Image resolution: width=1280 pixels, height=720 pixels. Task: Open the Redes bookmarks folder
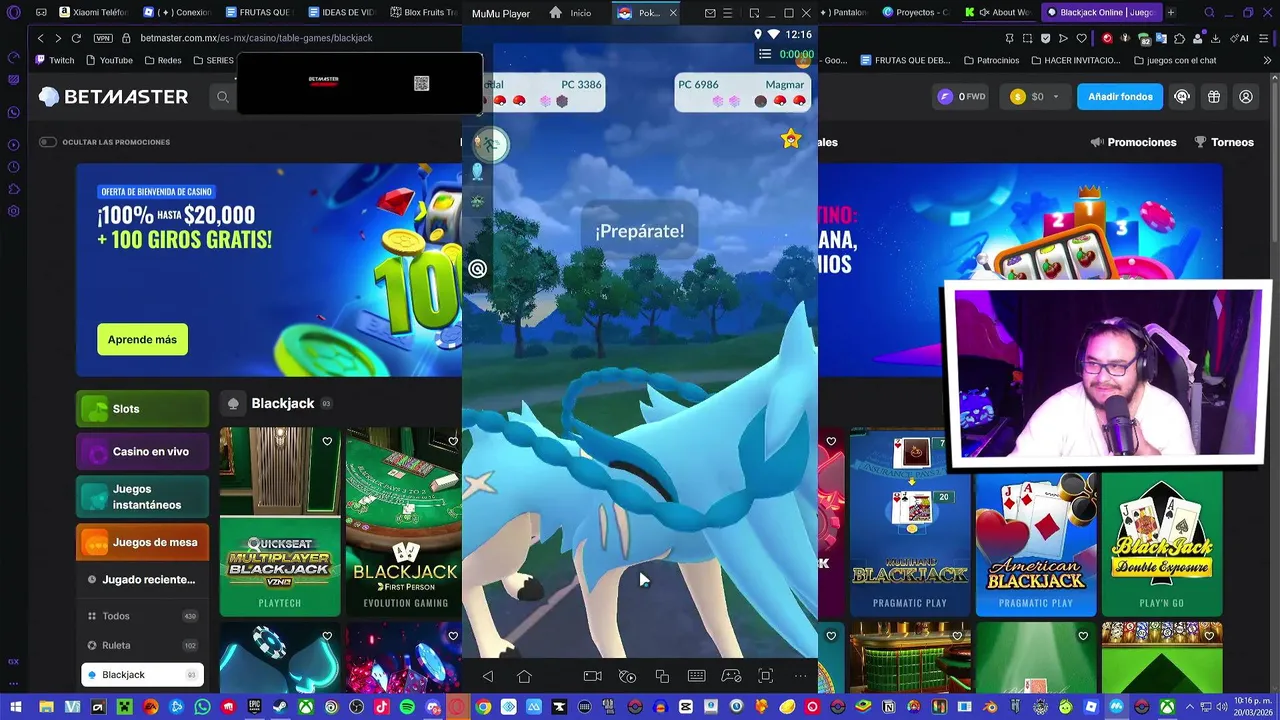(162, 61)
